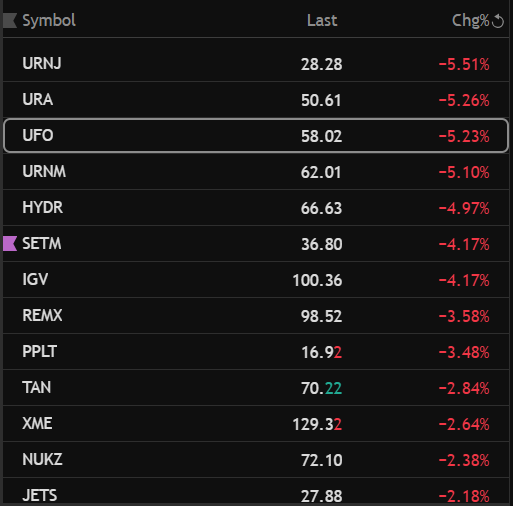Screen dimensions: 513x506
Task: Click the IGV symbol name
Action: tap(35, 279)
